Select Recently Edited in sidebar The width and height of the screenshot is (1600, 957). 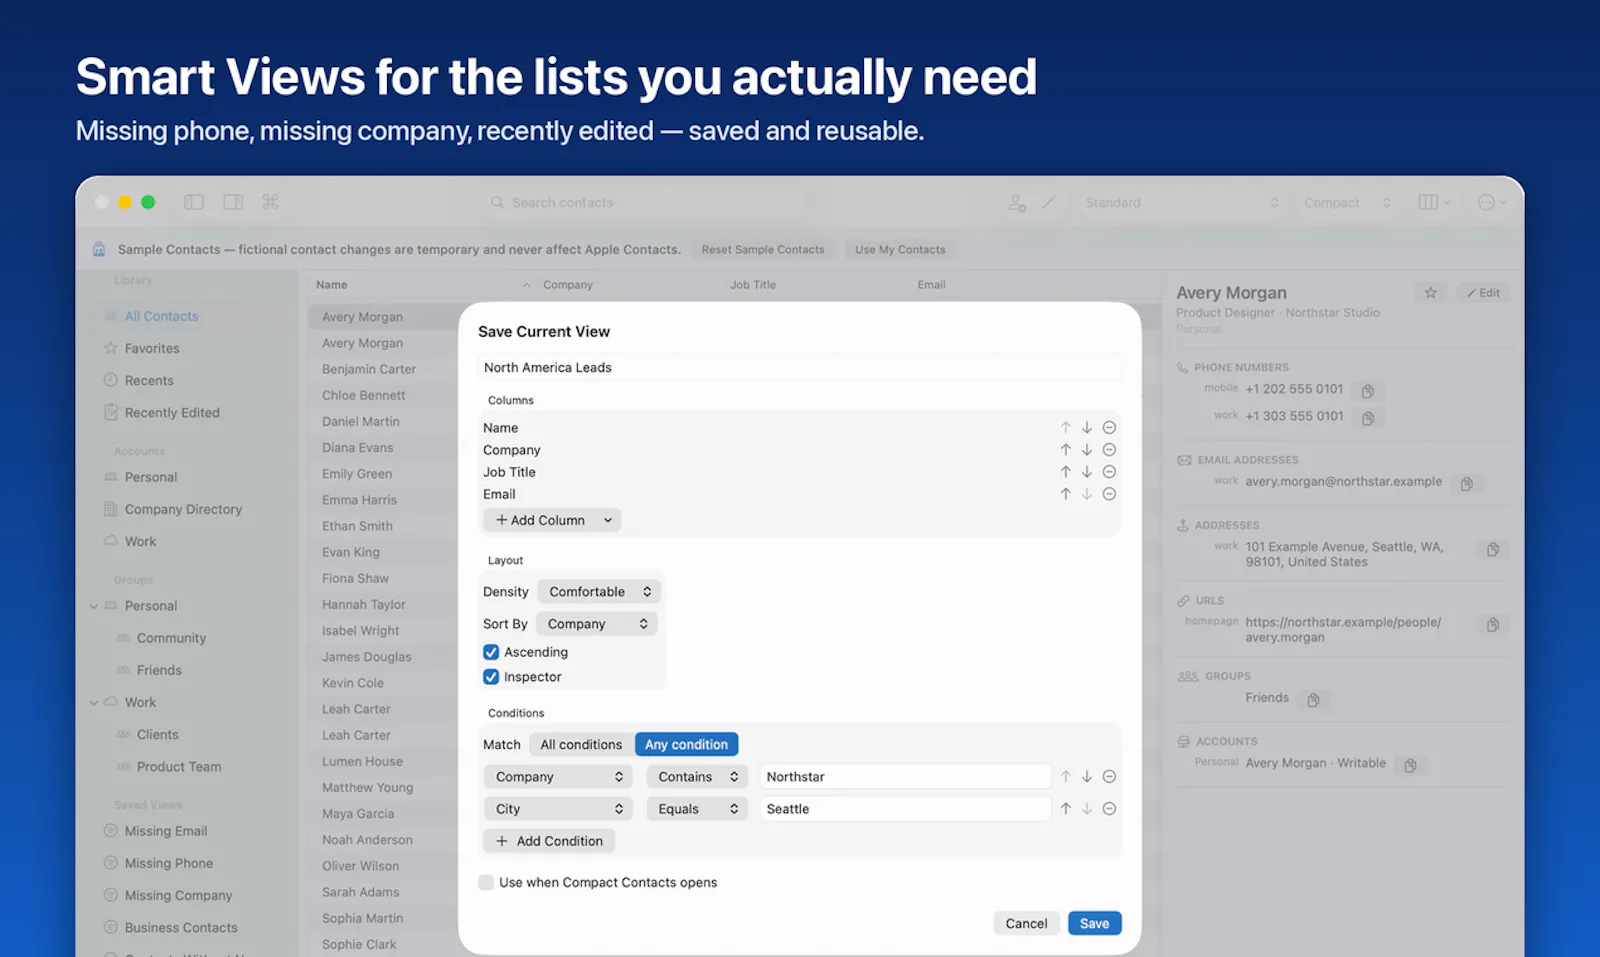click(171, 413)
